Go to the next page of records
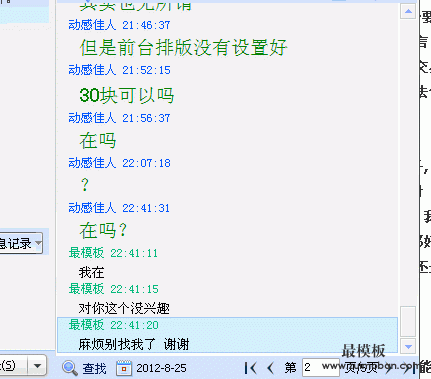The height and width of the screenshot is (379, 431). coord(388,368)
